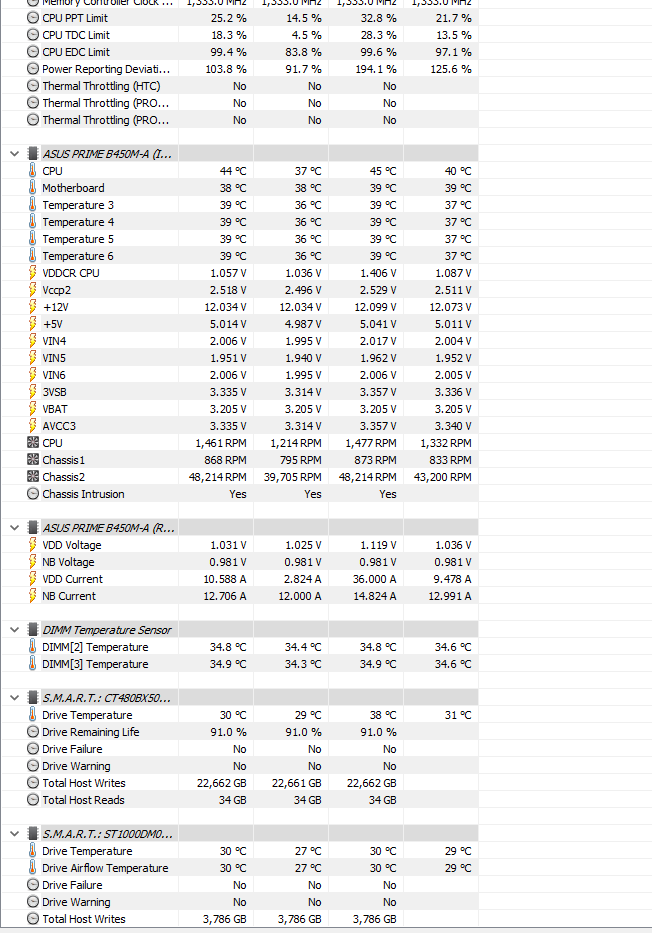Screen dimensions: 652x933
Task: Click the drive icon beside S.M.A.R.T.: CT480BX50...
Action: pos(33,698)
